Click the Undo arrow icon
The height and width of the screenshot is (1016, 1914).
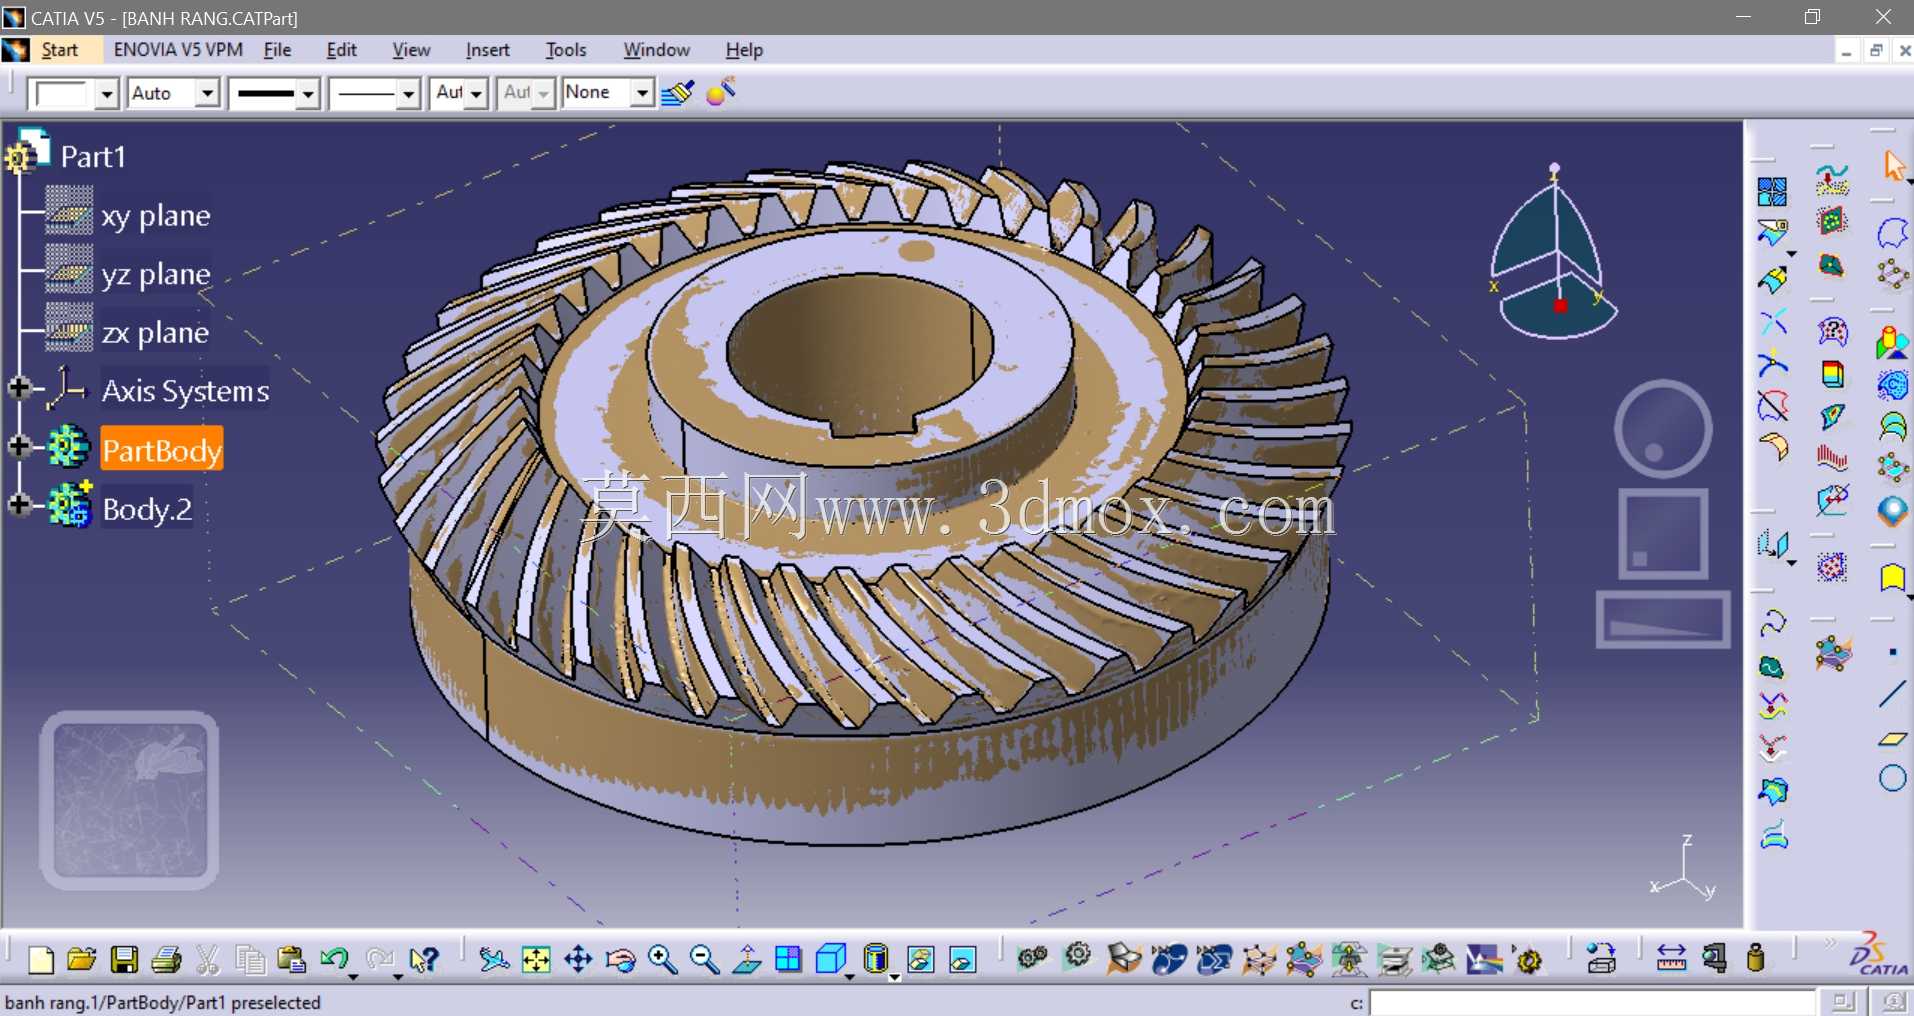[334, 960]
